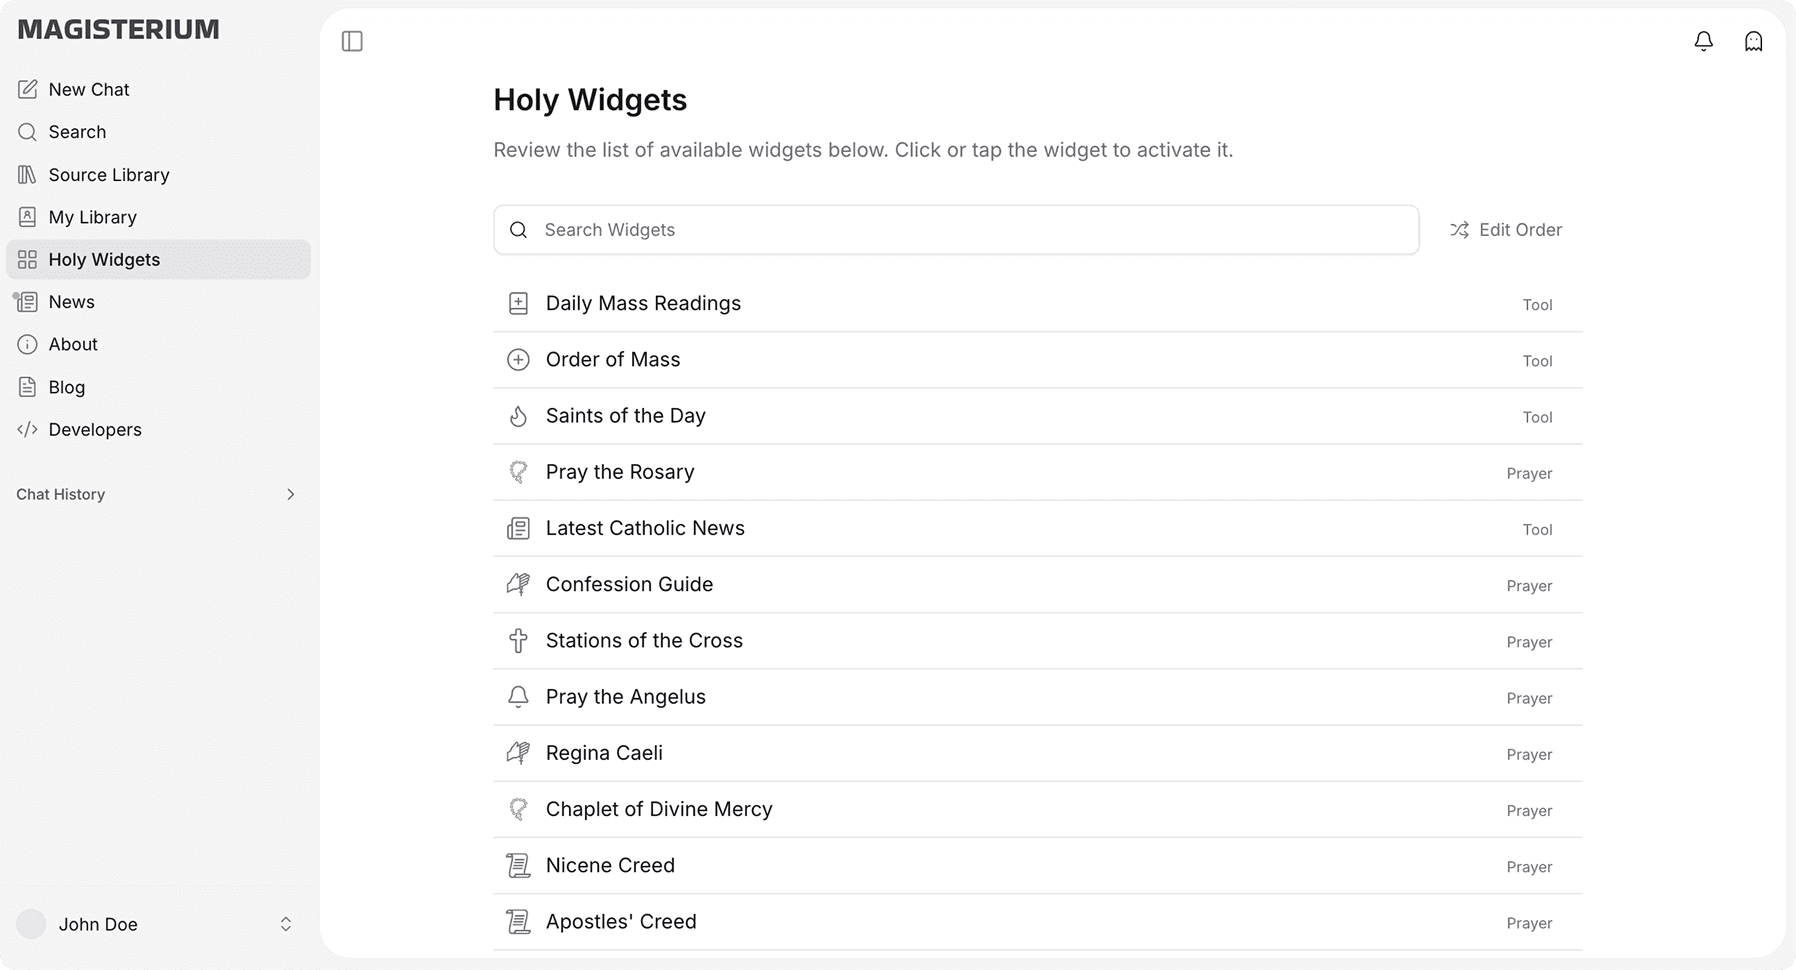Go to My Library in sidebar
Screen dimensions: 1796x970
[x=92, y=217]
